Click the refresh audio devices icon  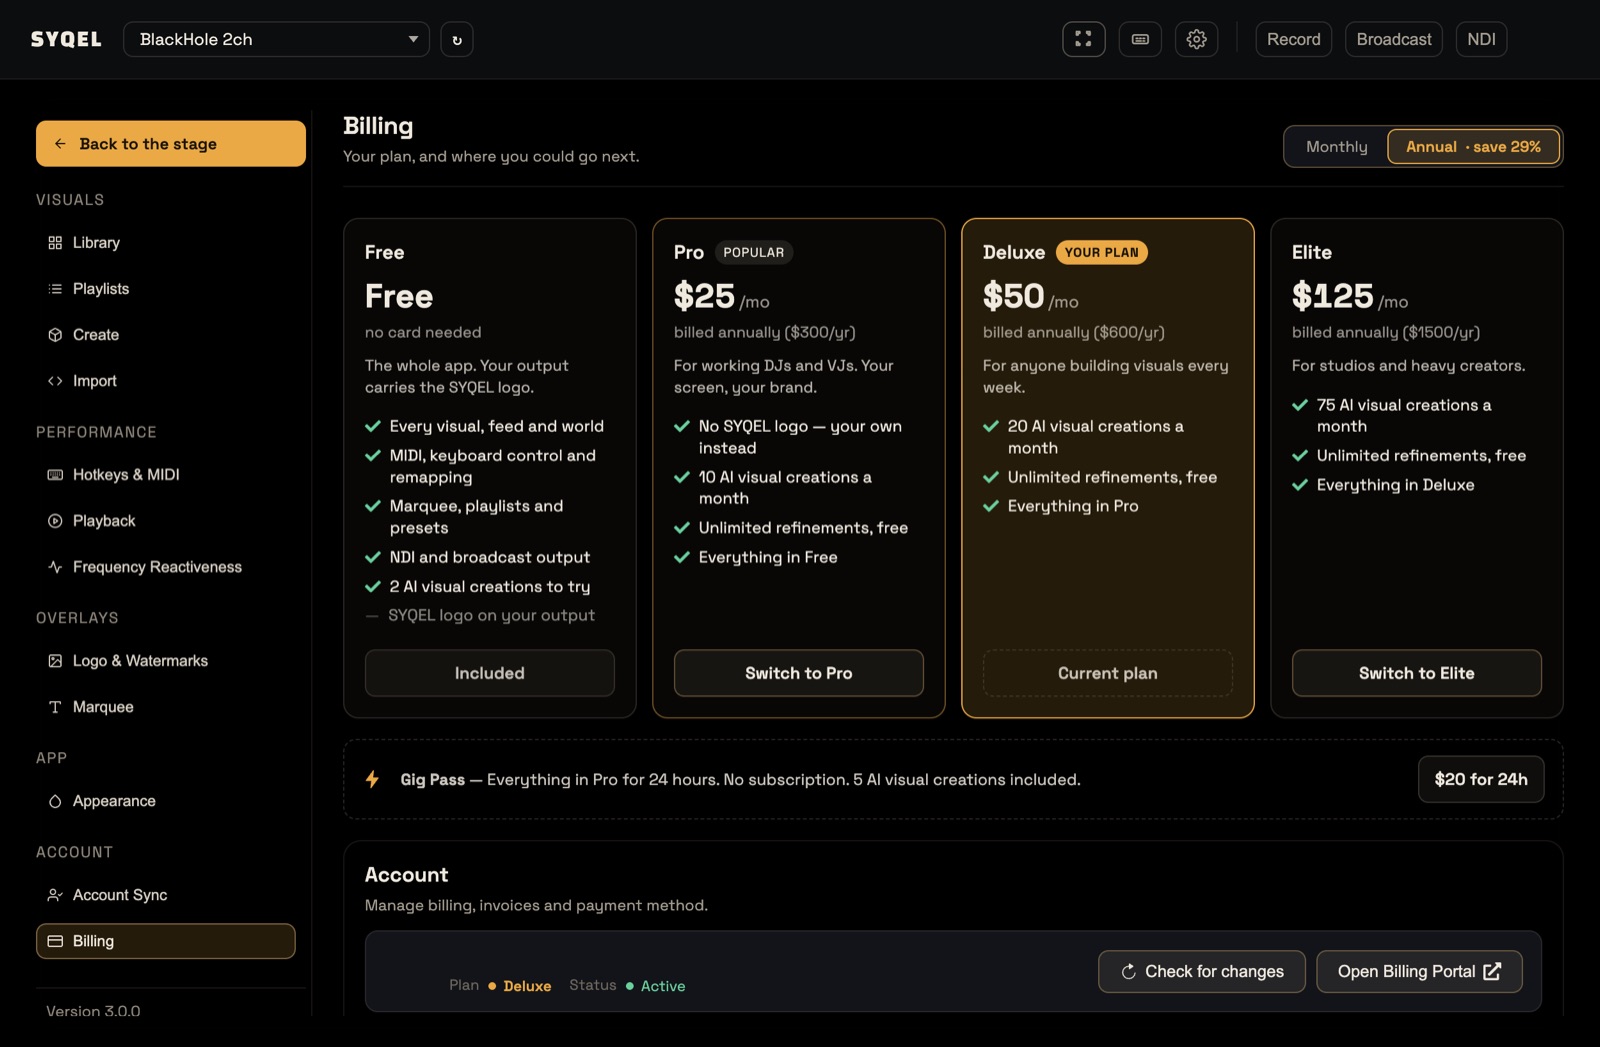tap(457, 39)
